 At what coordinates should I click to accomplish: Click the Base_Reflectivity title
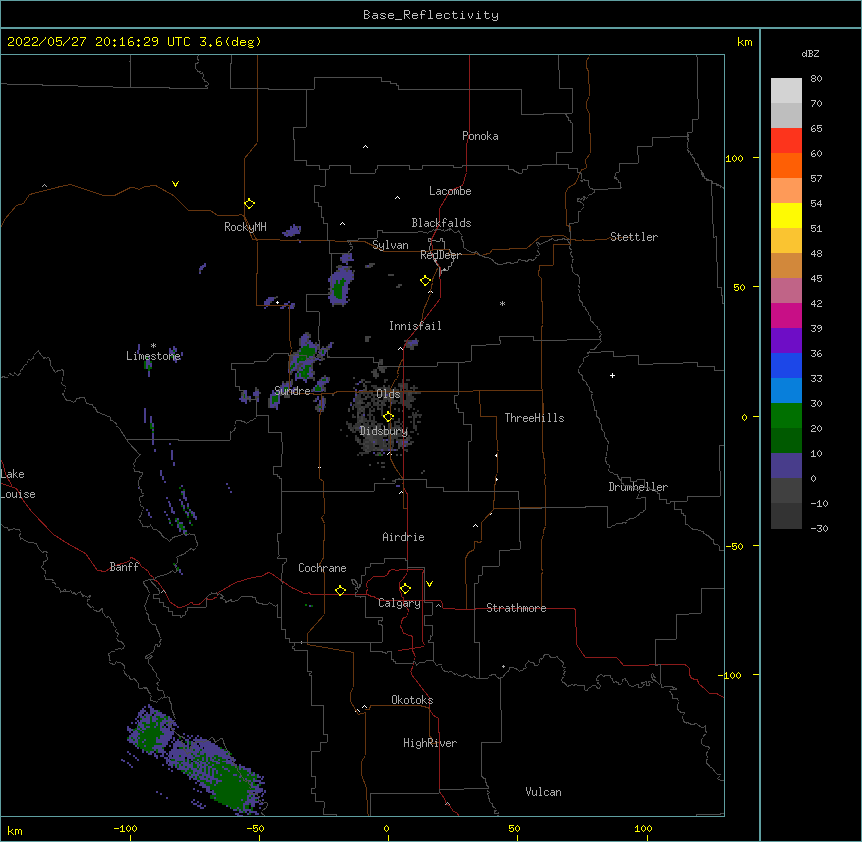[x=431, y=15]
